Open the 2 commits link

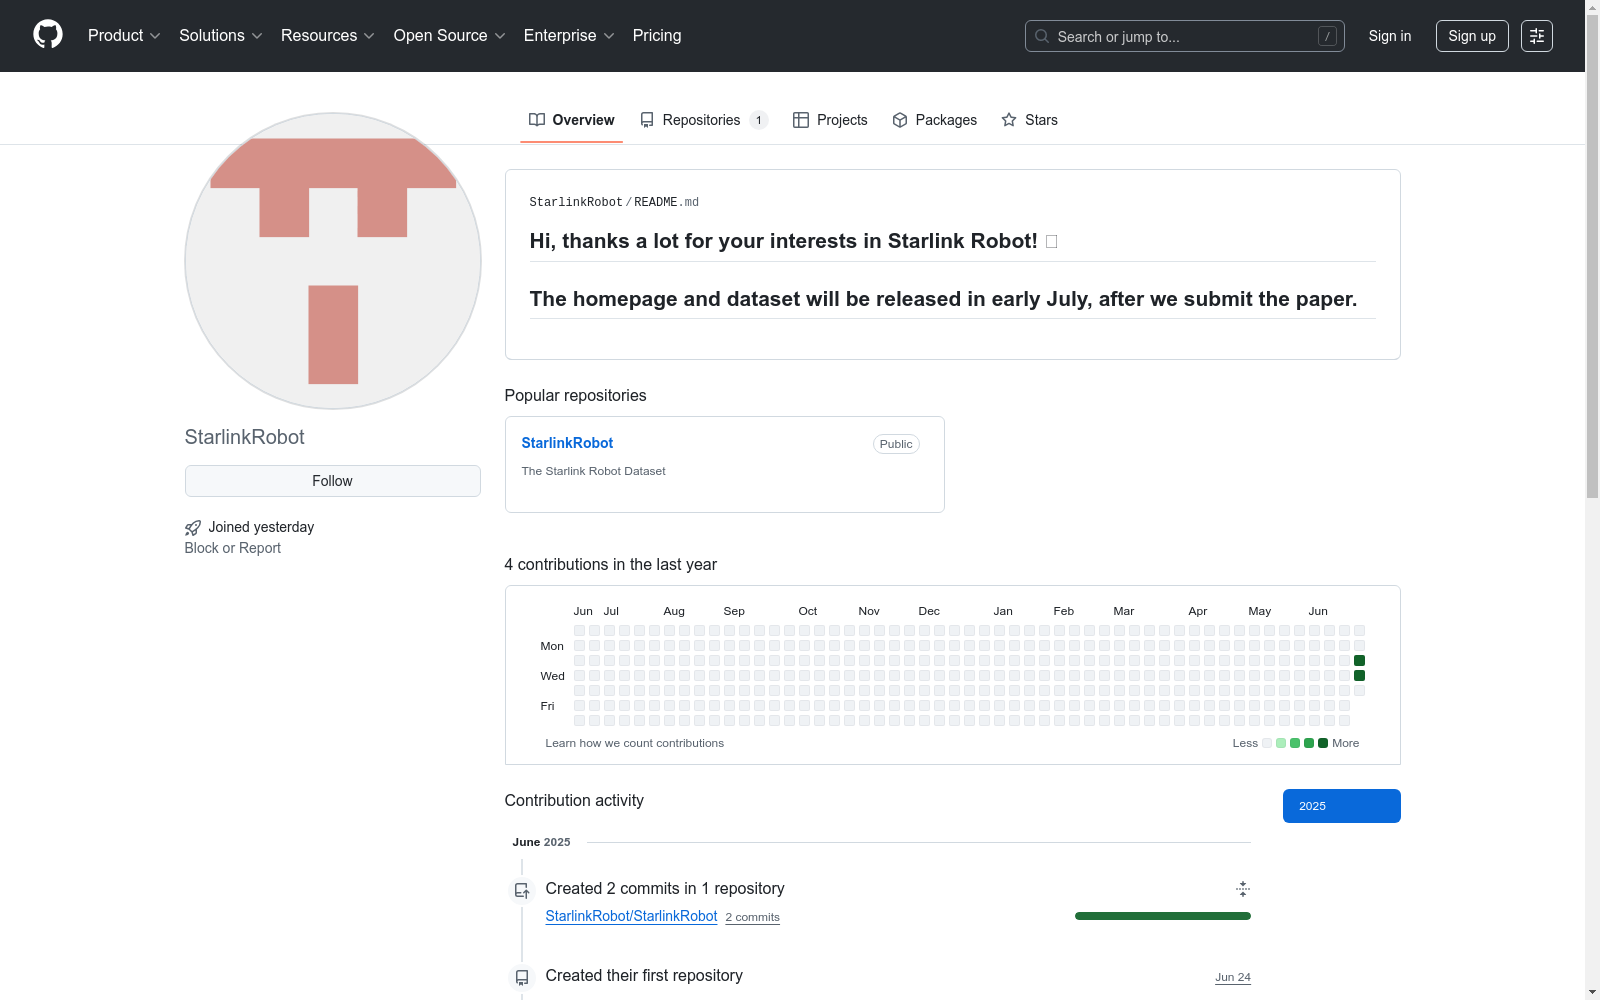[752, 917]
